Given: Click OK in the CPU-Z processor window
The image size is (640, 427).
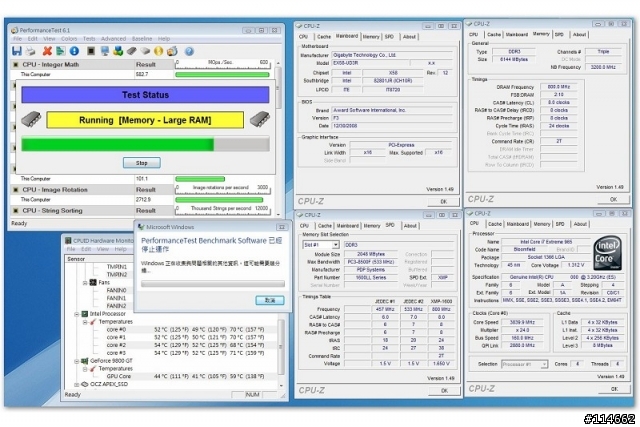Looking at the screenshot, I should tap(614, 389).
